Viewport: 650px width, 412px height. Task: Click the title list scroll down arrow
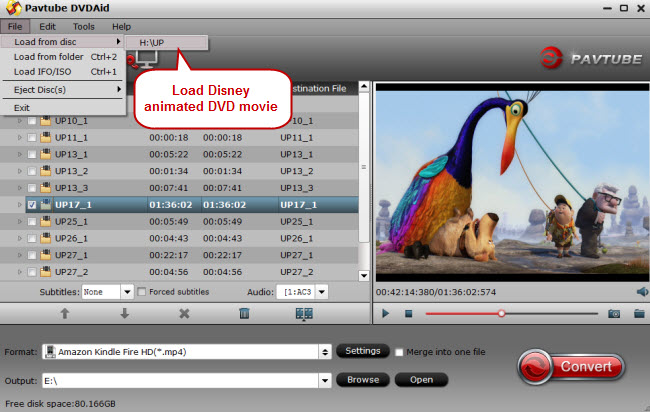[x=364, y=276]
